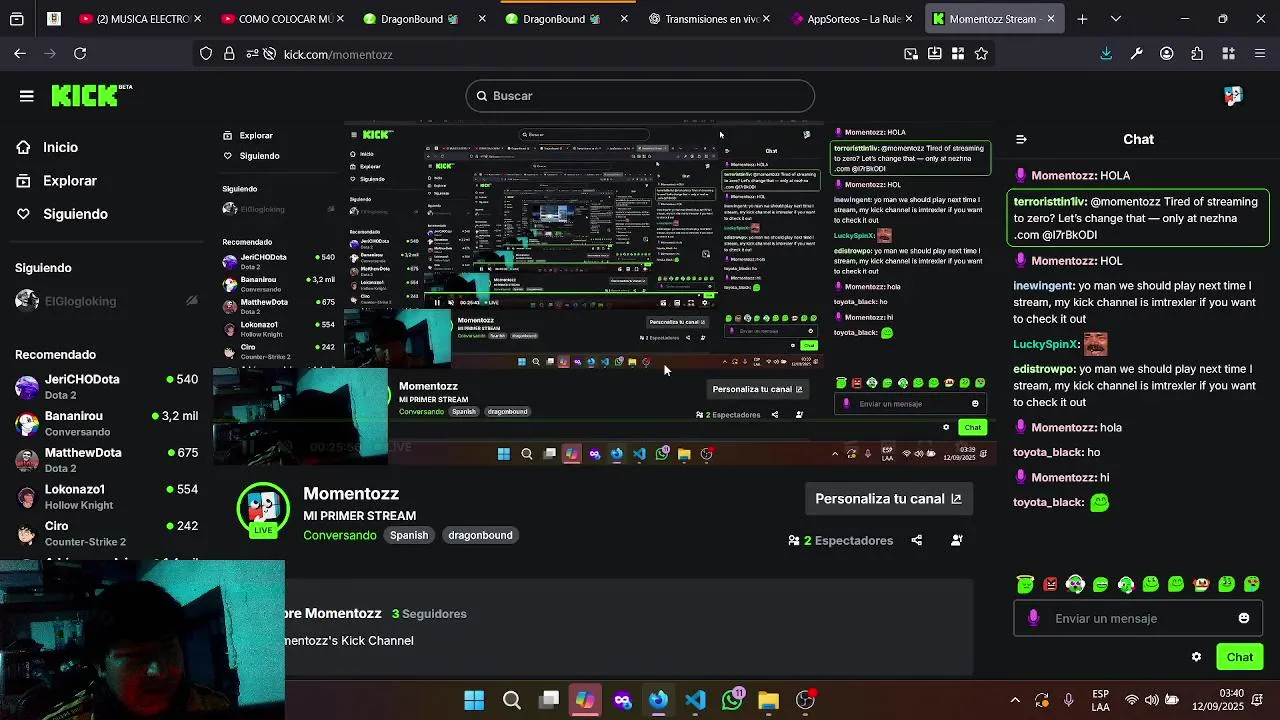This screenshot has height=720, width=1280.
Task: Open Ciro Counter-Strike 2 channel
Action: (x=106, y=533)
